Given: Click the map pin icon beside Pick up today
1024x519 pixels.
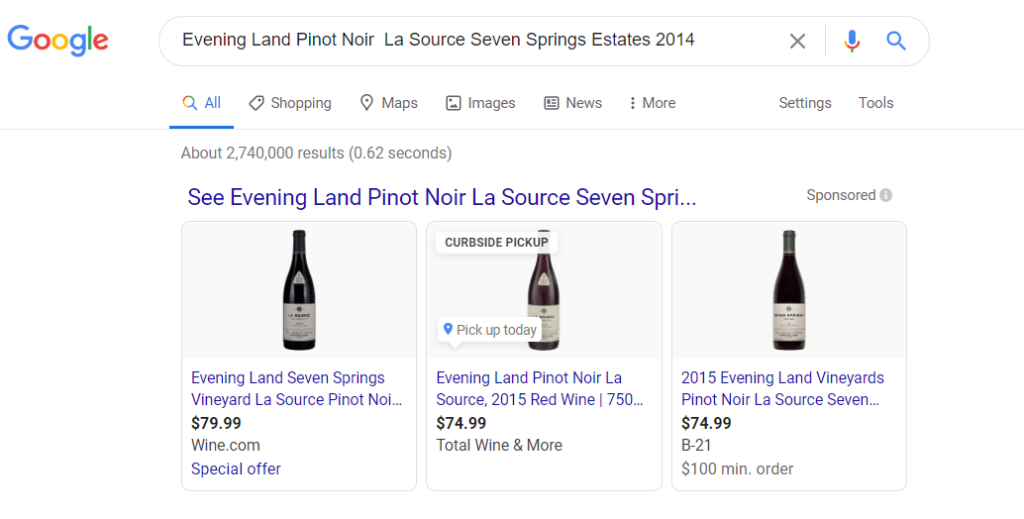Looking at the screenshot, I should pyautogui.click(x=447, y=329).
